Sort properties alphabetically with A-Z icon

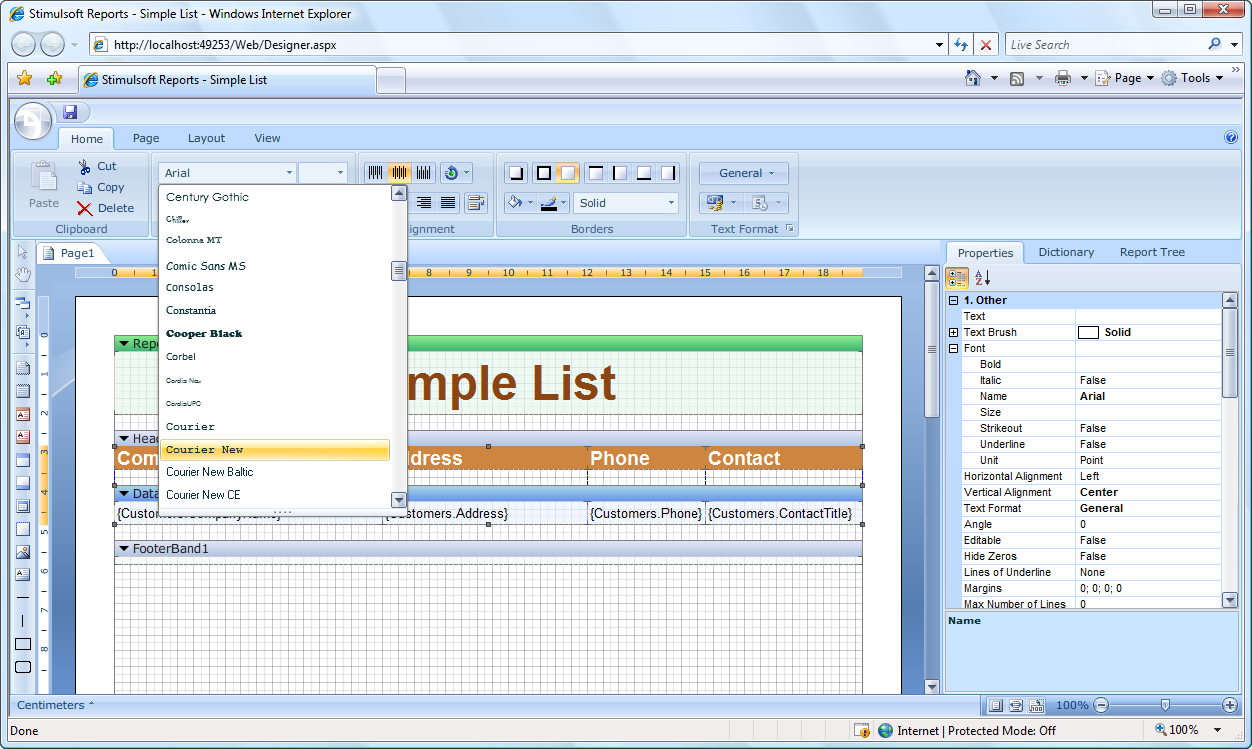[982, 278]
